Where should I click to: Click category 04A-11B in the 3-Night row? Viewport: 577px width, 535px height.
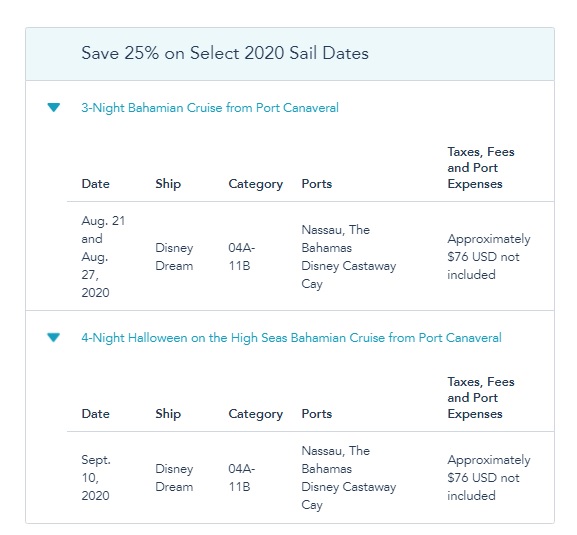tap(241, 256)
